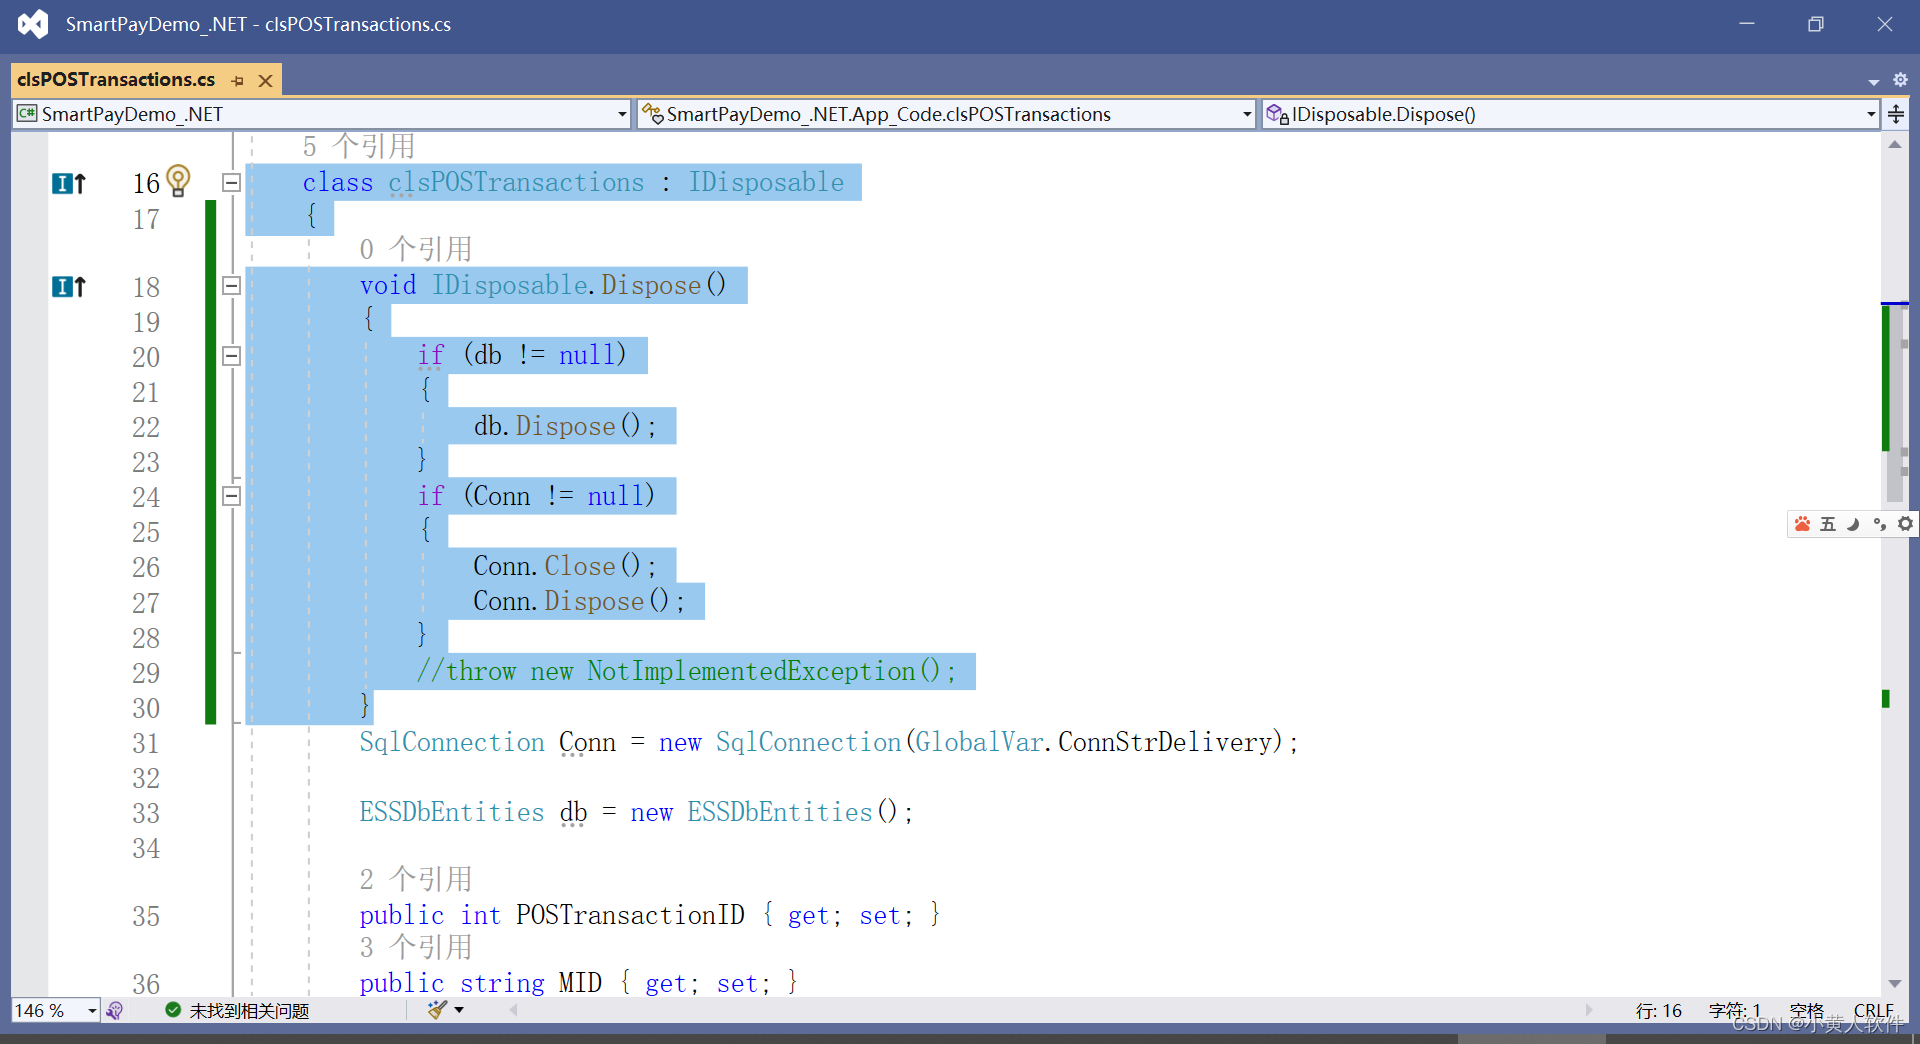
Task: Click the POSTransactionID property name
Action: pyautogui.click(x=630, y=915)
